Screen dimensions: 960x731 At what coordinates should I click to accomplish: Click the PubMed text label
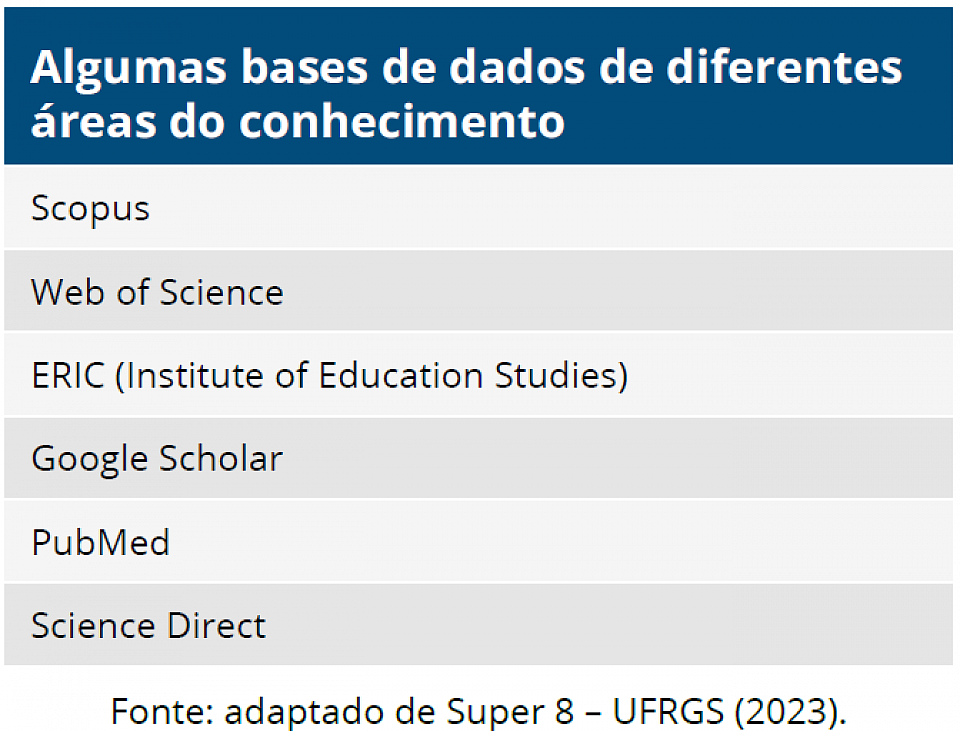pos(100,542)
